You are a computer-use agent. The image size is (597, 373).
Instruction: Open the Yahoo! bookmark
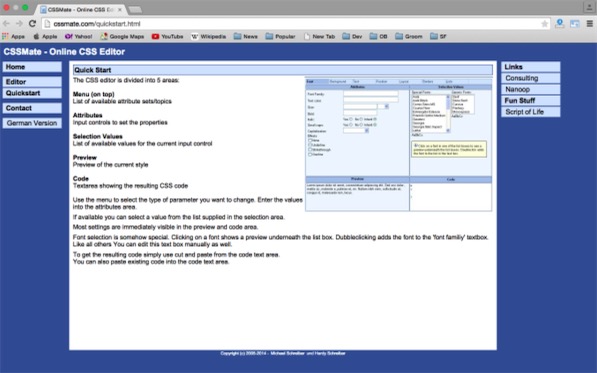[x=78, y=37]
